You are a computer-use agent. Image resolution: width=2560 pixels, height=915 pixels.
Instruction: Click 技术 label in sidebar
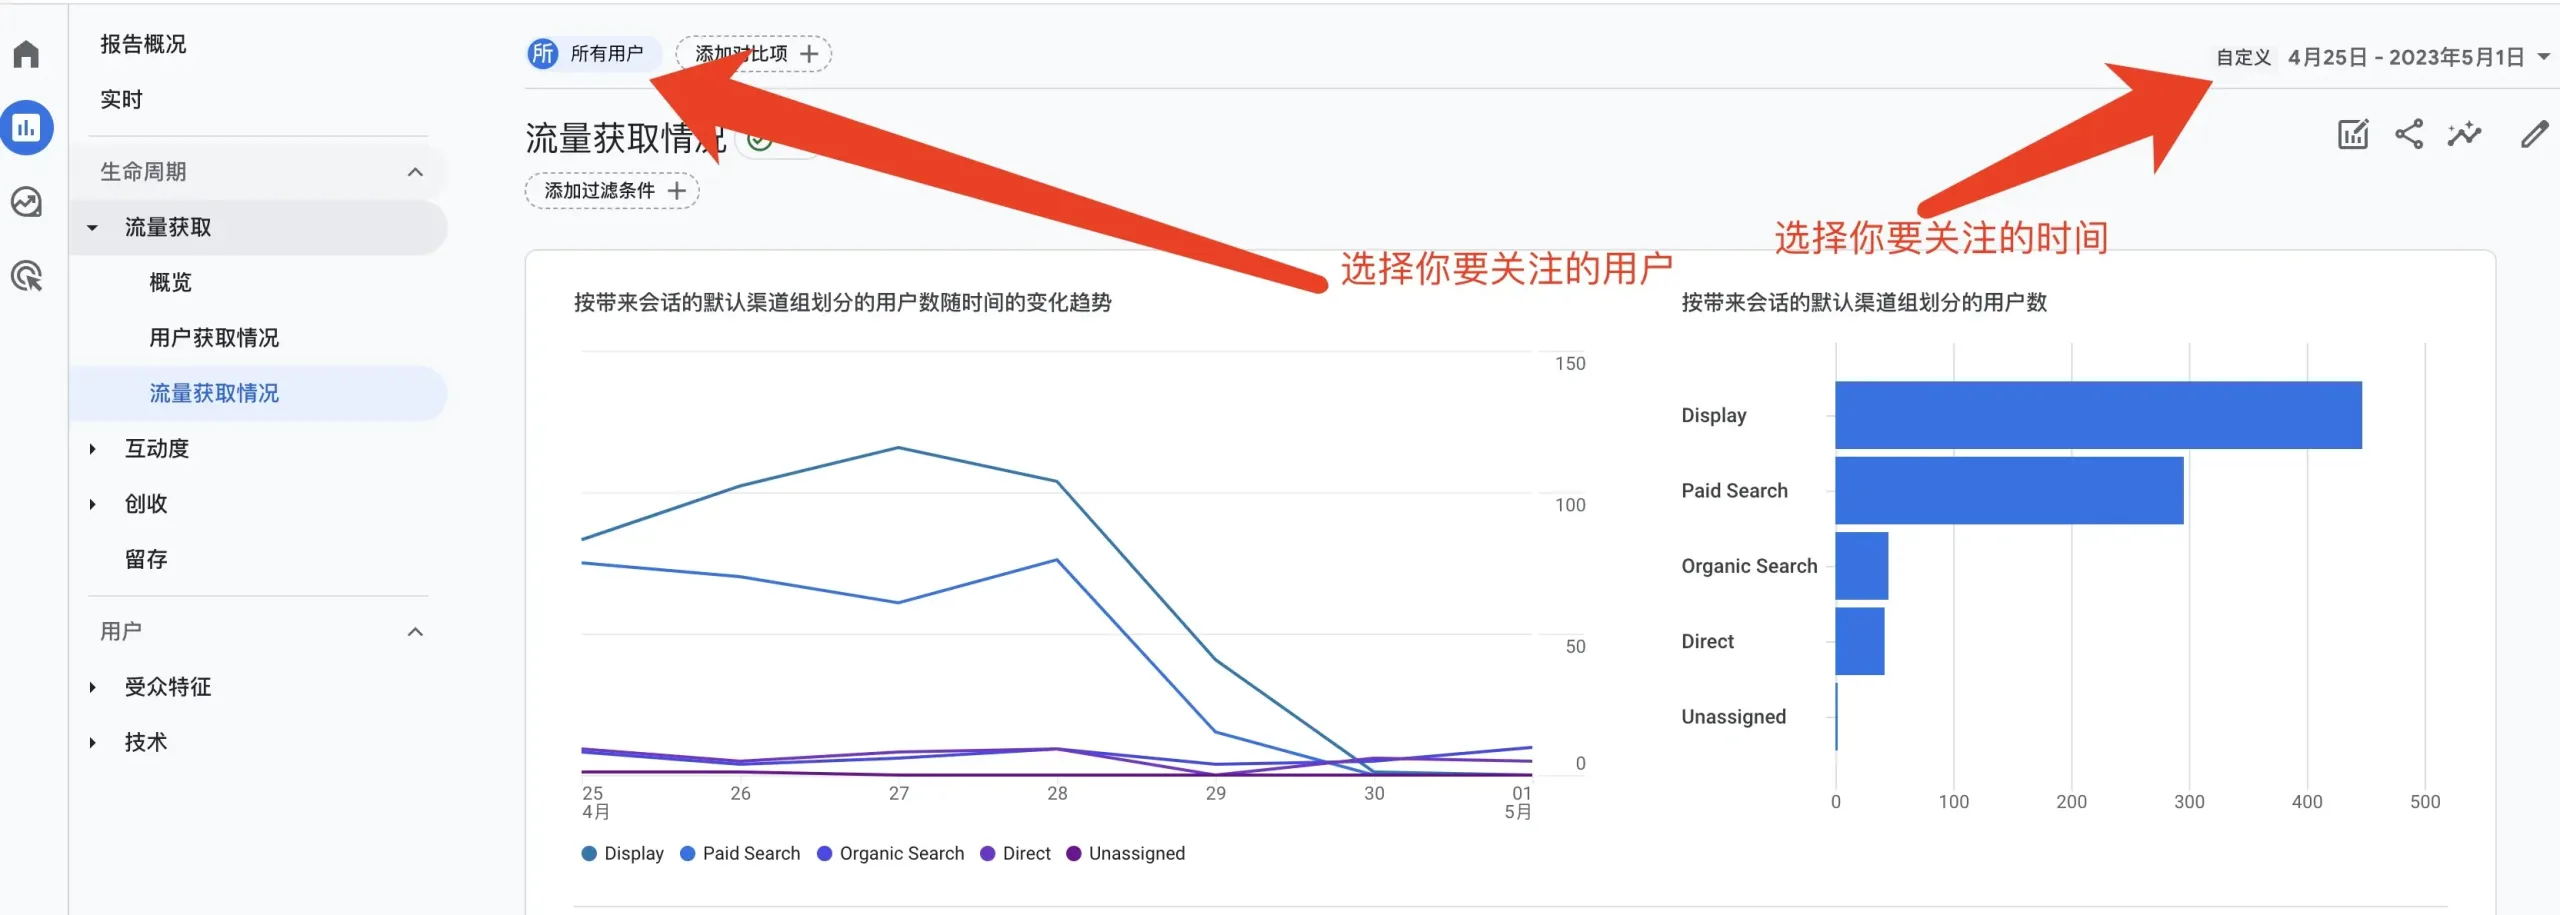(146, 743)
